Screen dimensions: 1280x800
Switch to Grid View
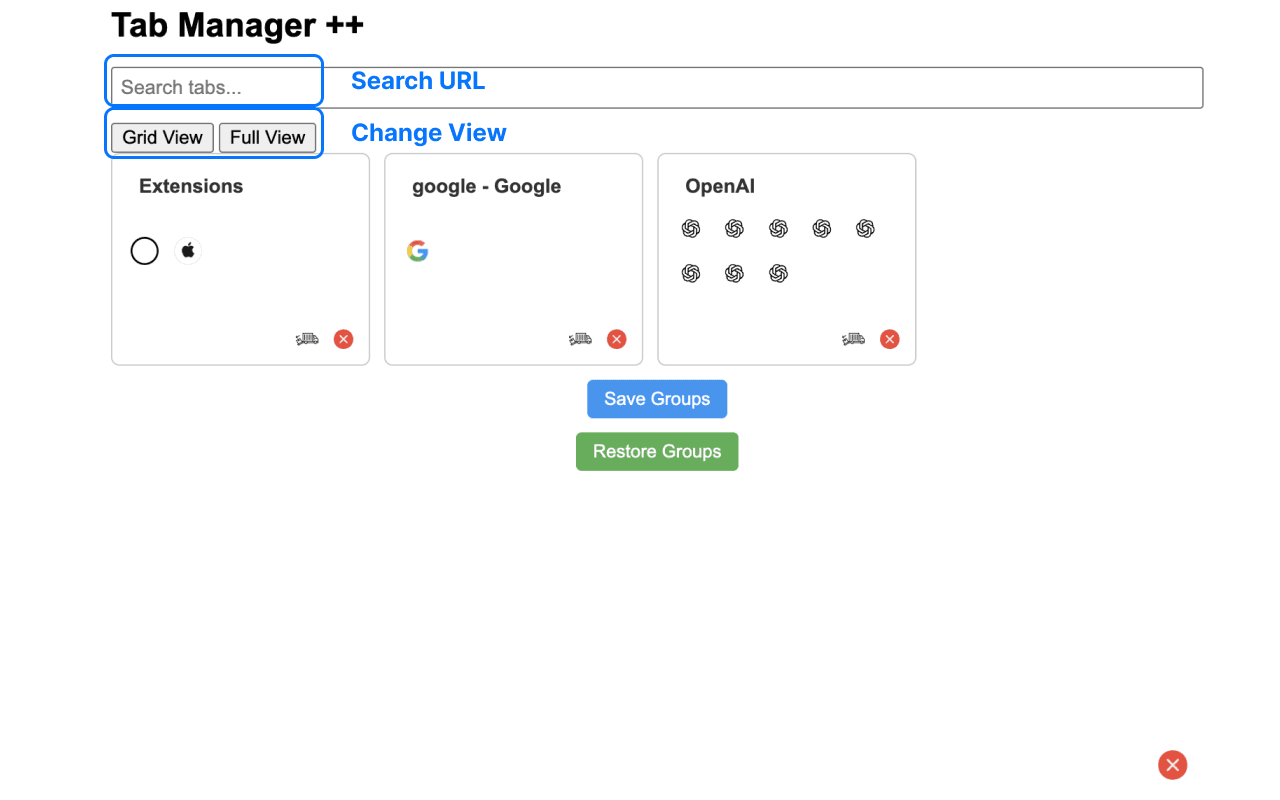pyautogui.click(x=162, y=137)
